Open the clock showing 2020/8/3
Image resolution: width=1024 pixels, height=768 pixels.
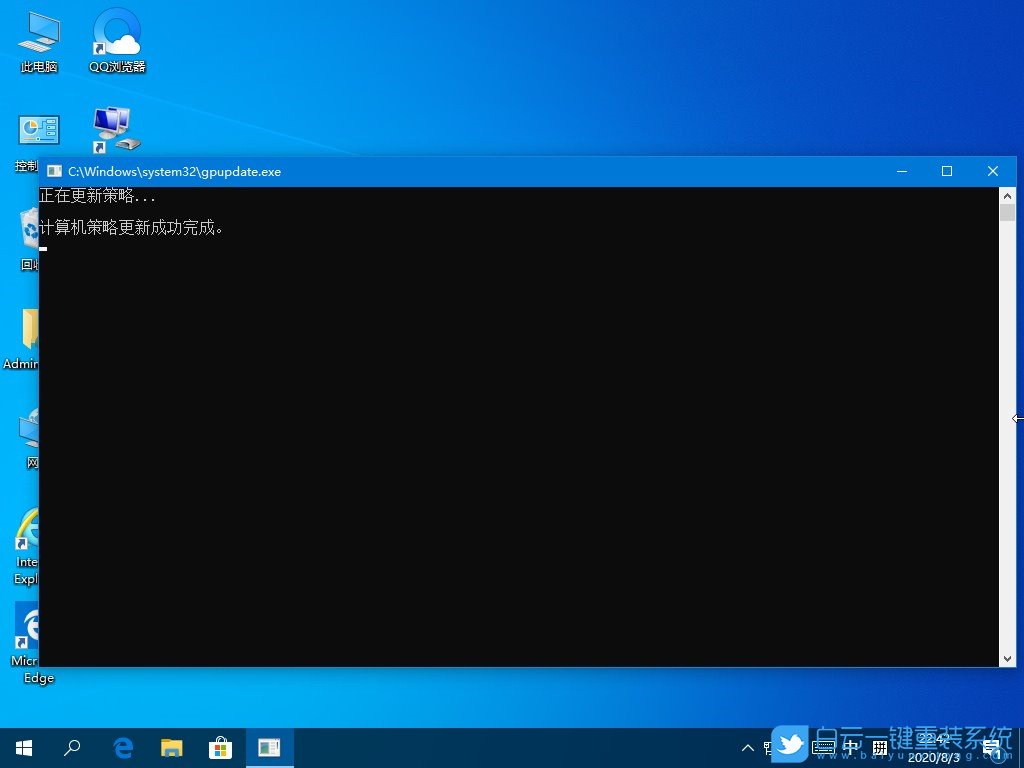(933, 747)
